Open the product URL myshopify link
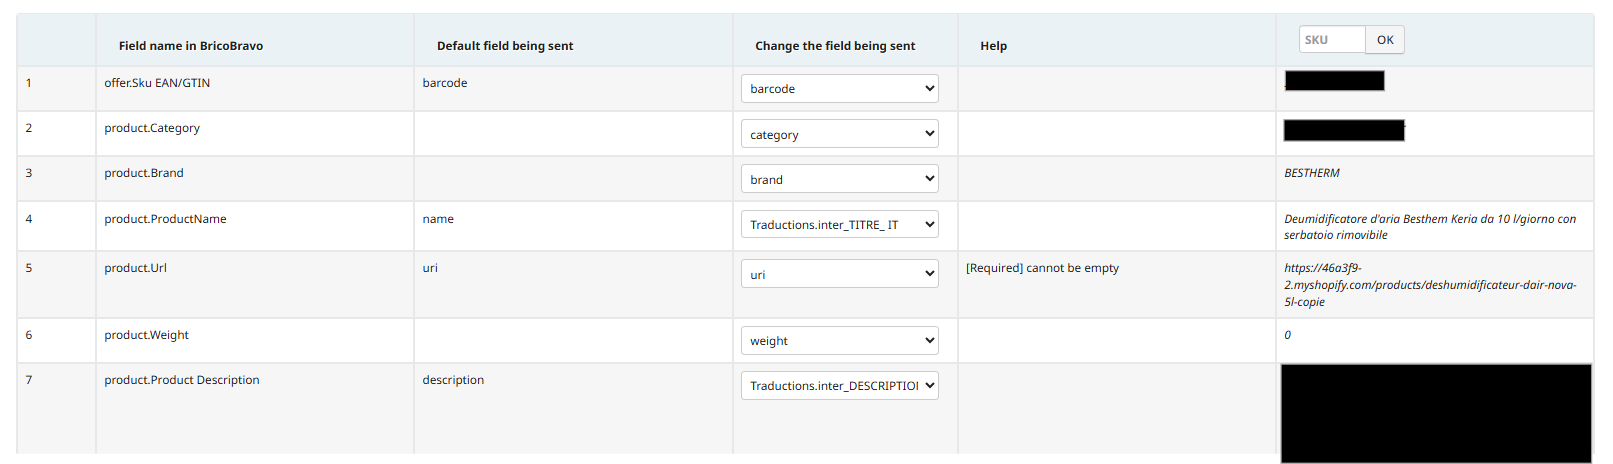The height and width of the screenshot is (464, 1613). (x=1430, y=285)
